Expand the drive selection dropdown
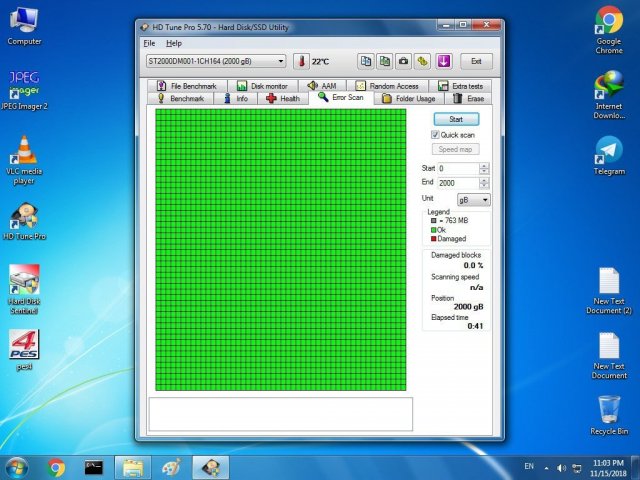Screen dimensions: 640x480 [x=281, y=61]
